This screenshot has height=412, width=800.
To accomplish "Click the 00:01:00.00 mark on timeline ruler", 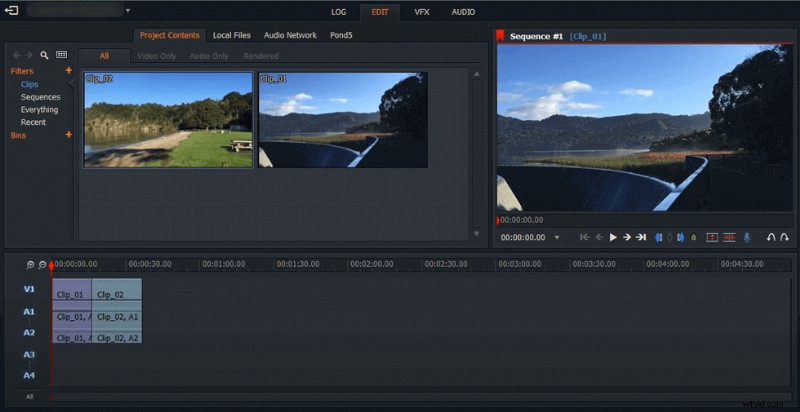I will [223, 264].
